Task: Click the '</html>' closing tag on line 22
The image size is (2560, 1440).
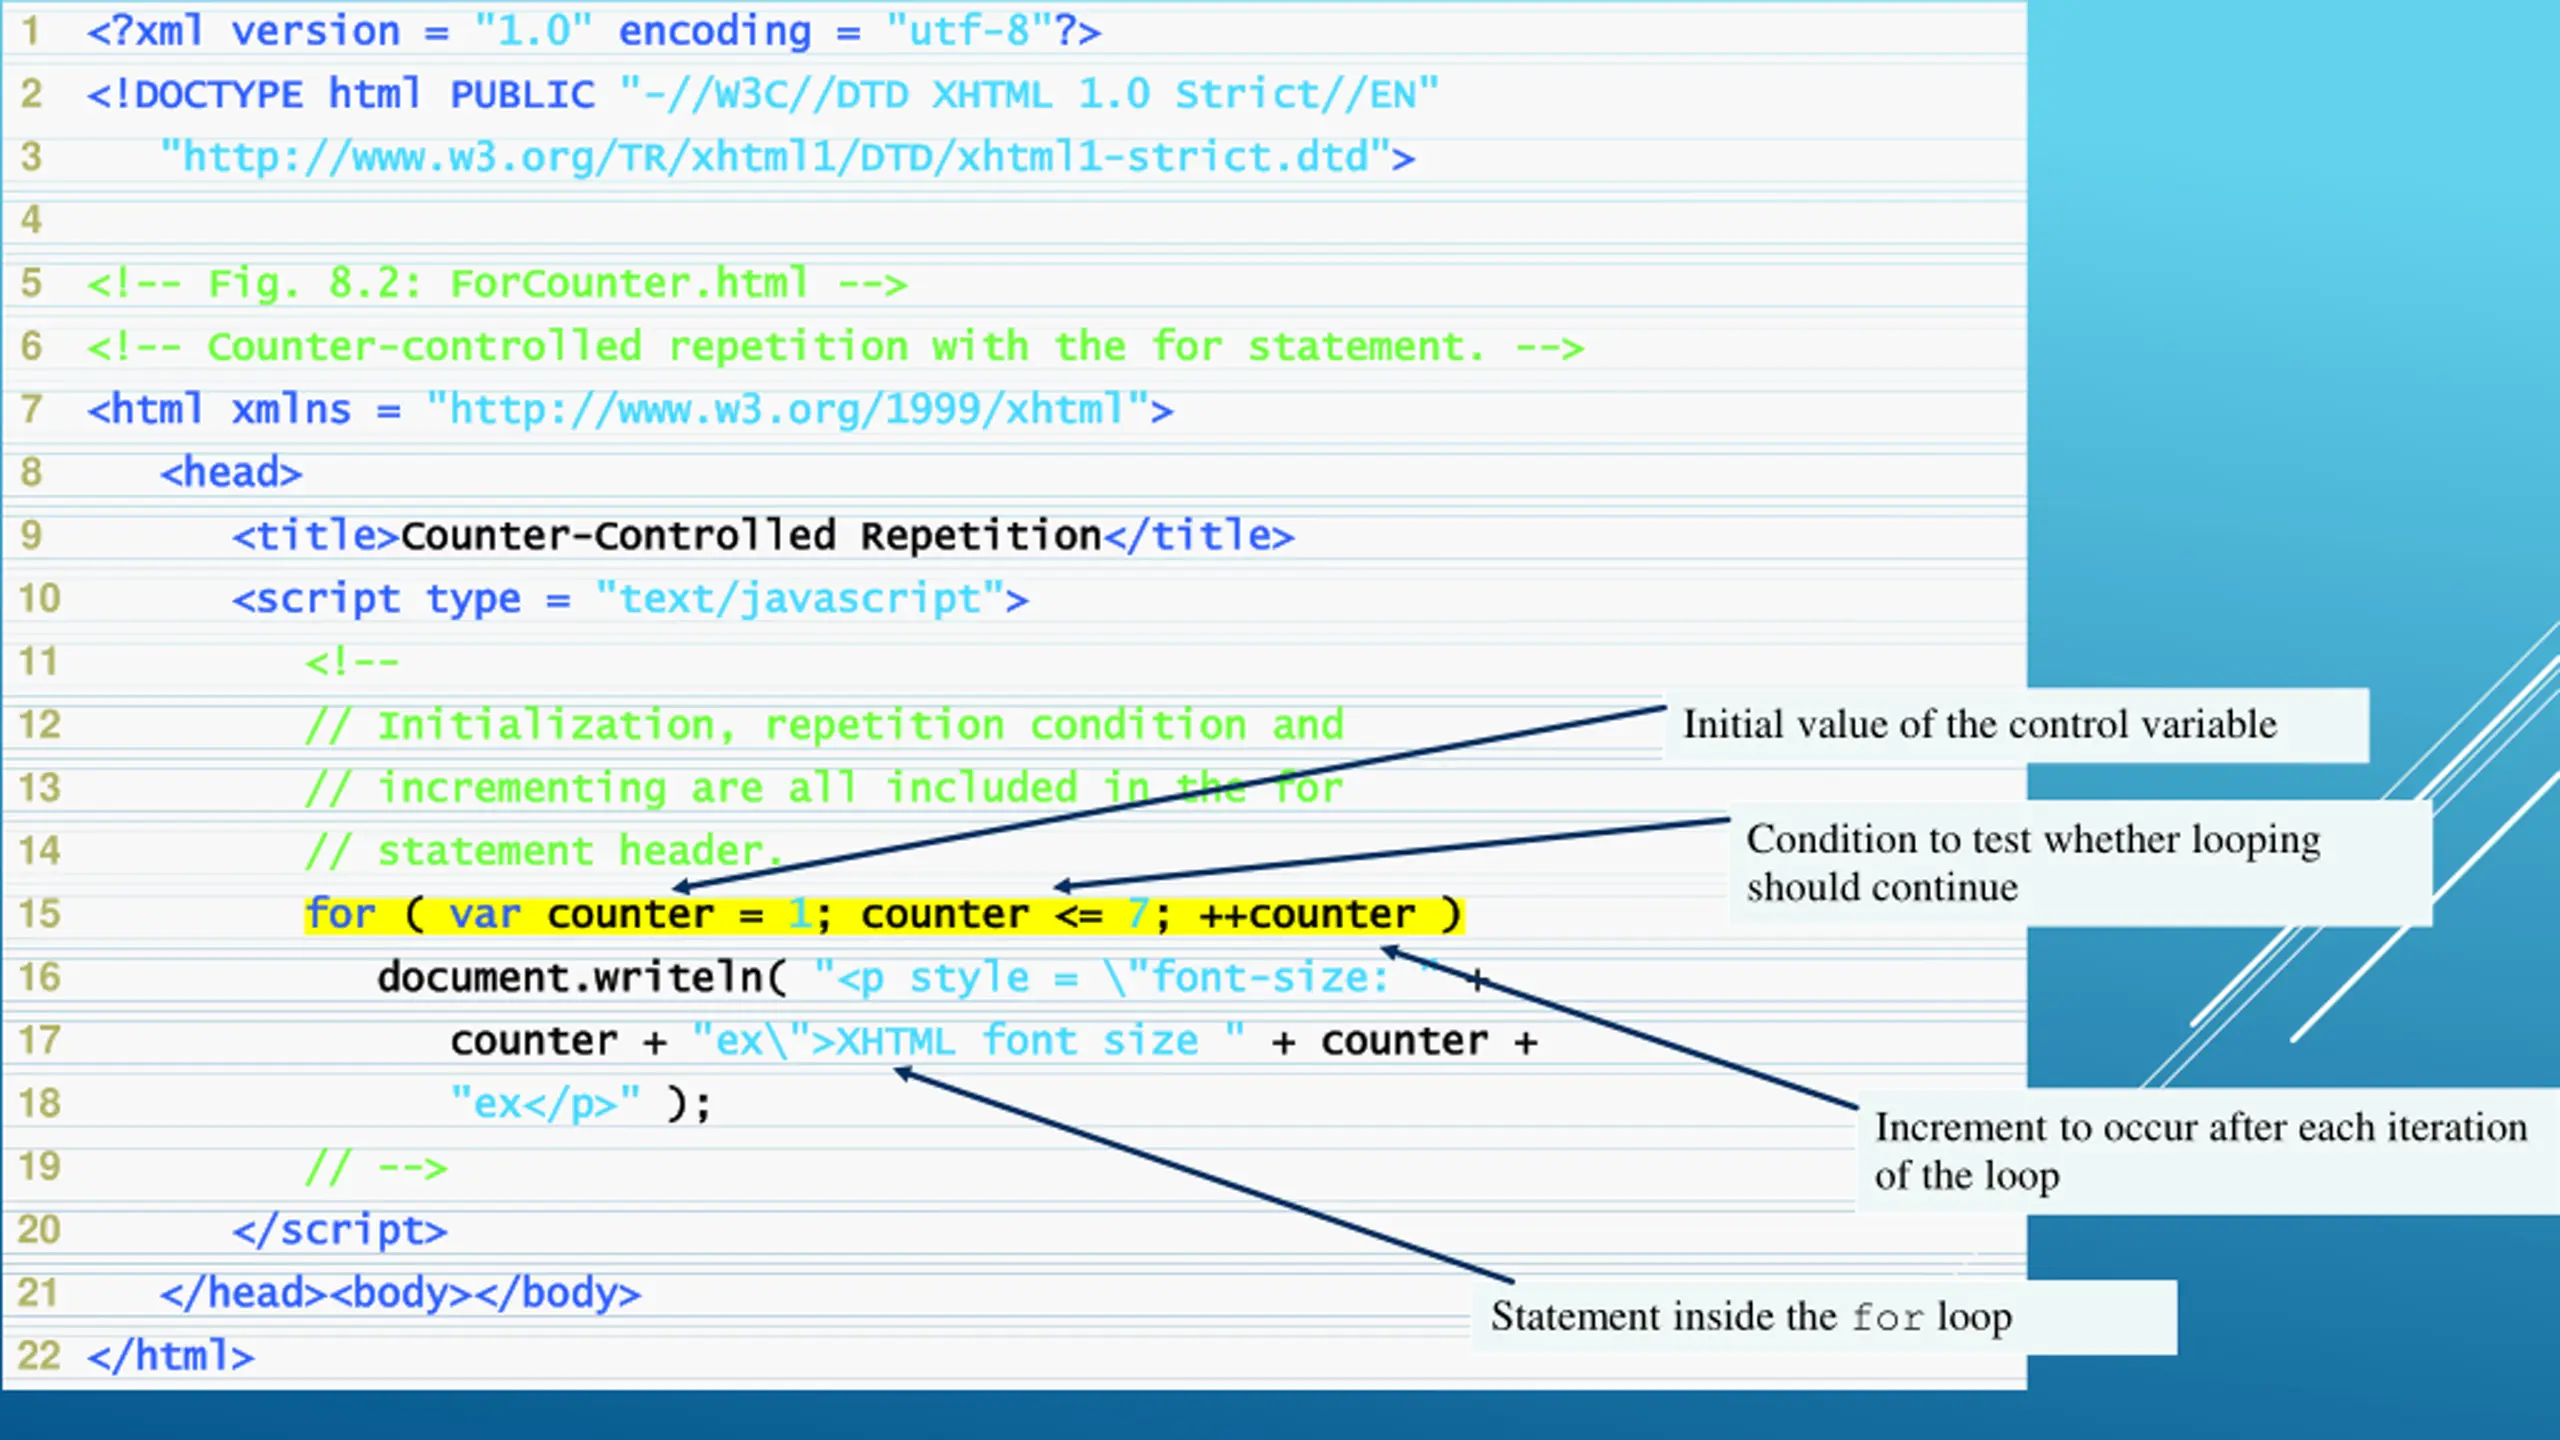Action: point(170,1356)
